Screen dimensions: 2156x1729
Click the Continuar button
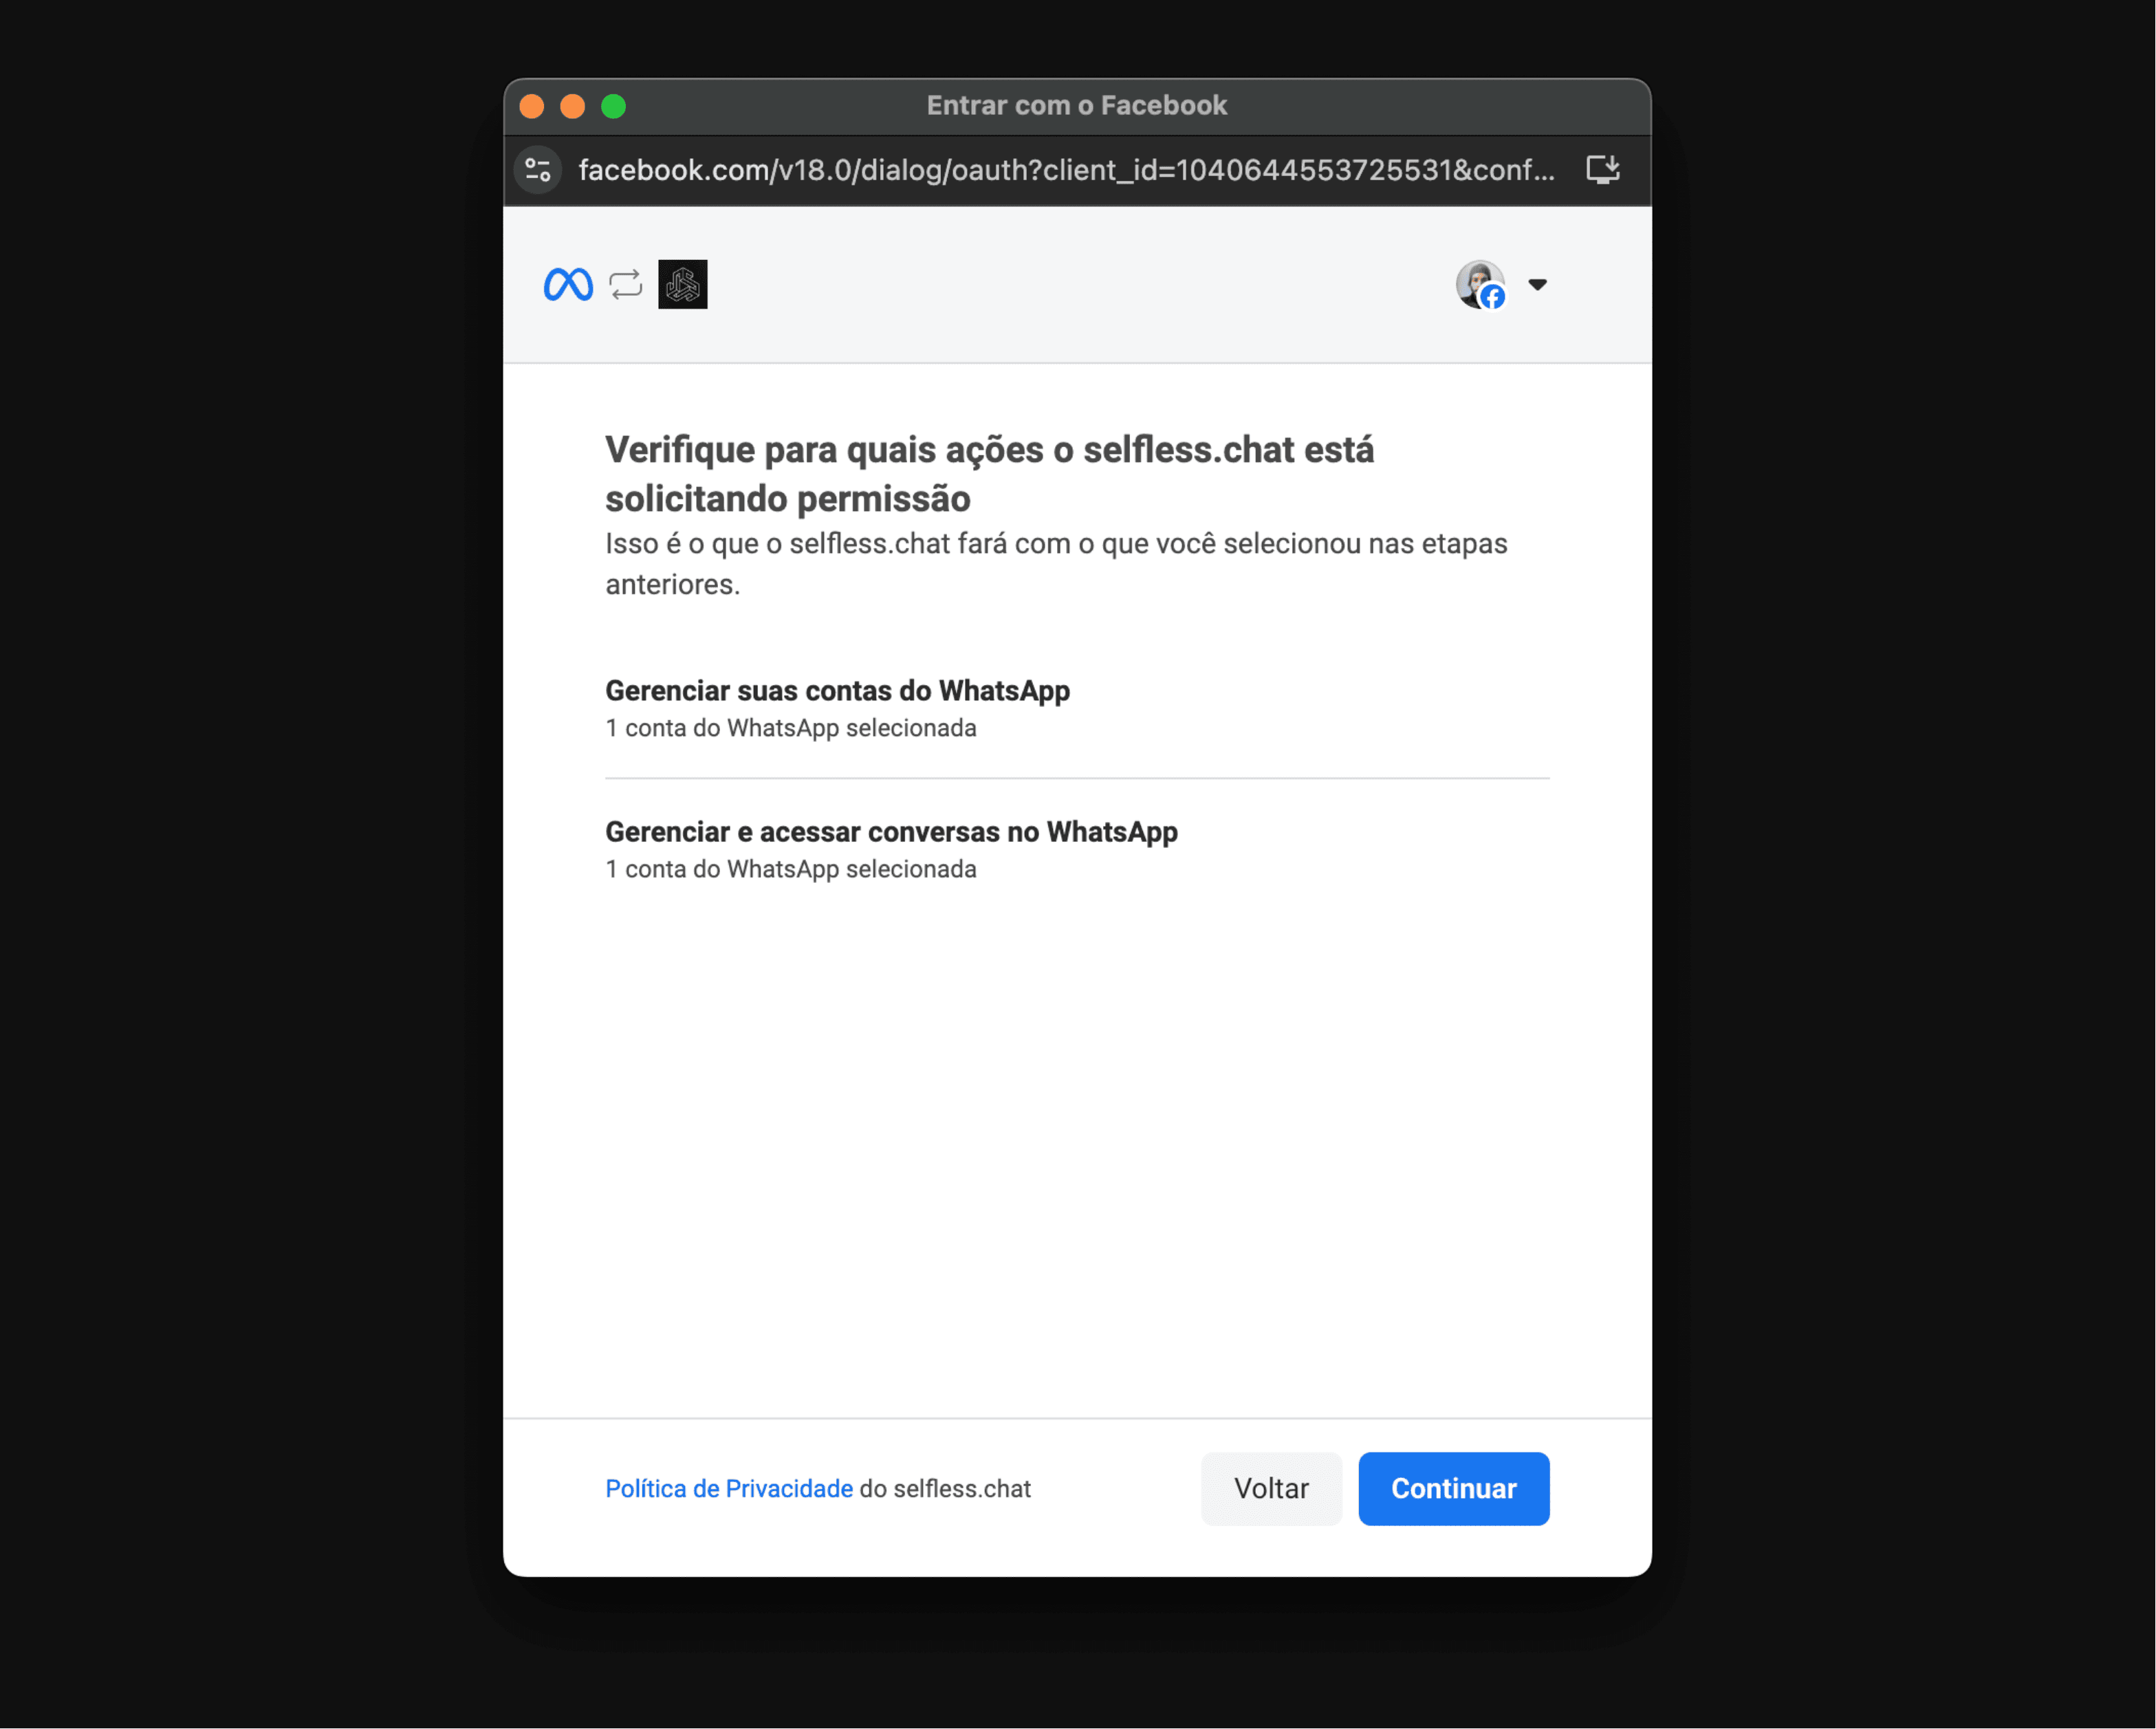tap(1454, 1489)
